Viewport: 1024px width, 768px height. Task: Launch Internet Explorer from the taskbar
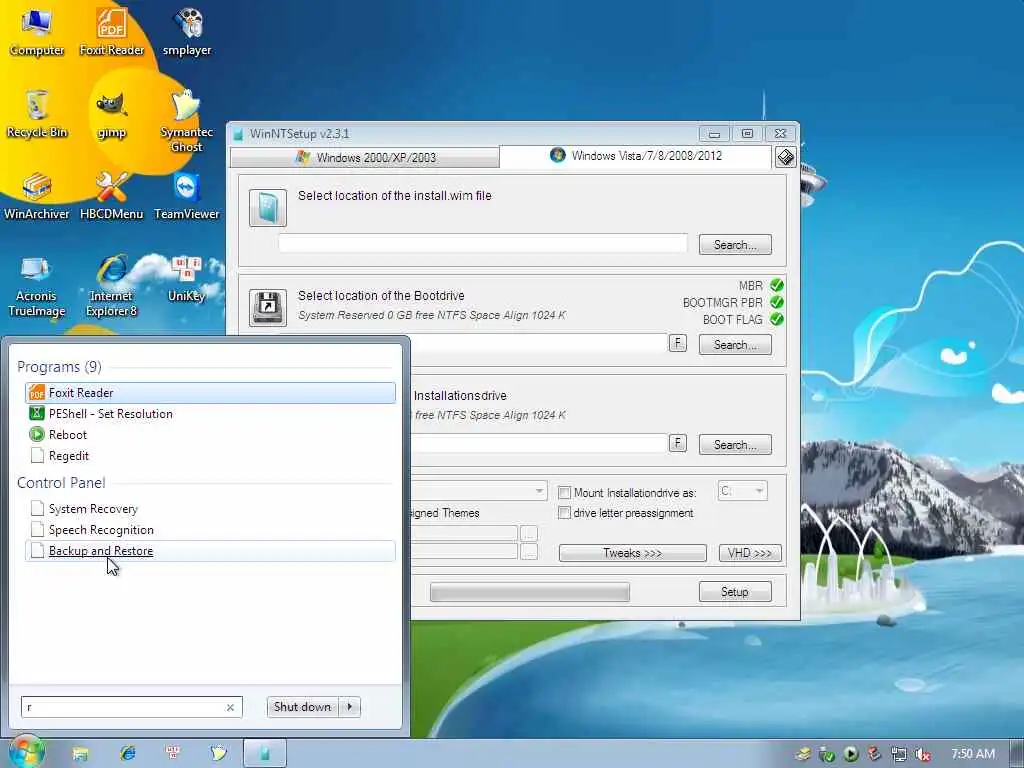coord(127,754)
